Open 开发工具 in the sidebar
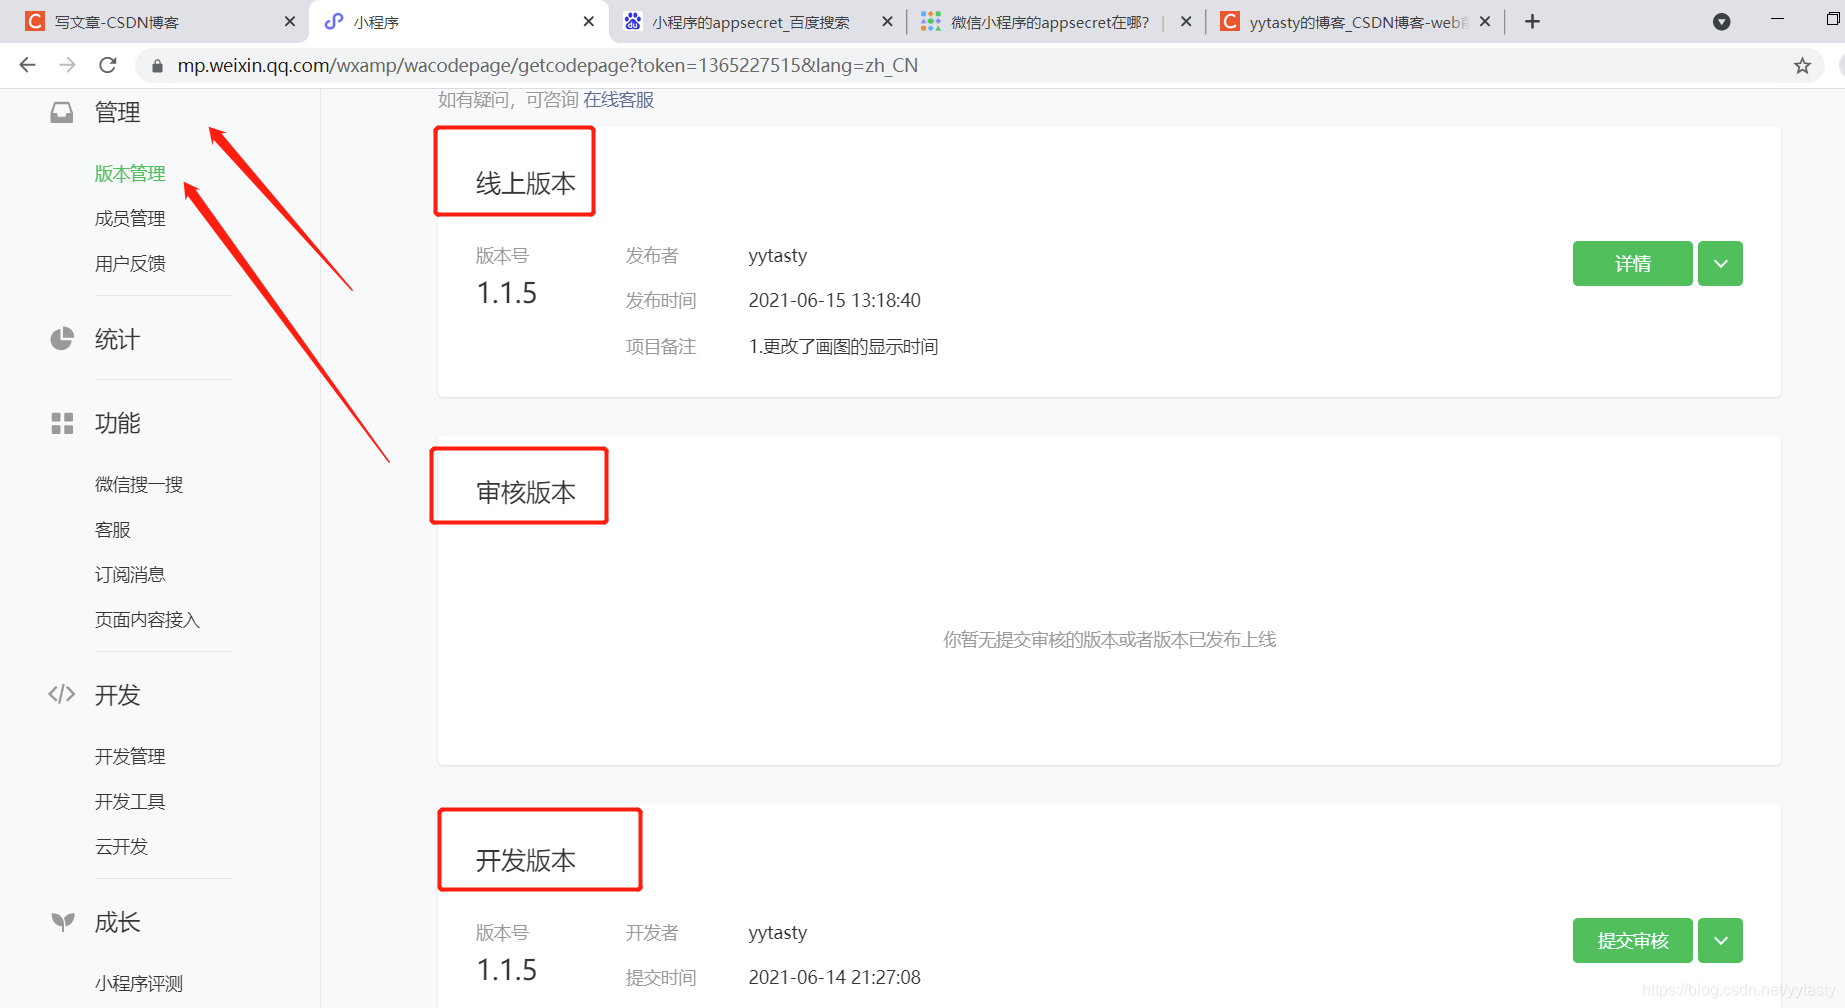Screen dimensions: 1845x1008 click(x=130, y=801)
